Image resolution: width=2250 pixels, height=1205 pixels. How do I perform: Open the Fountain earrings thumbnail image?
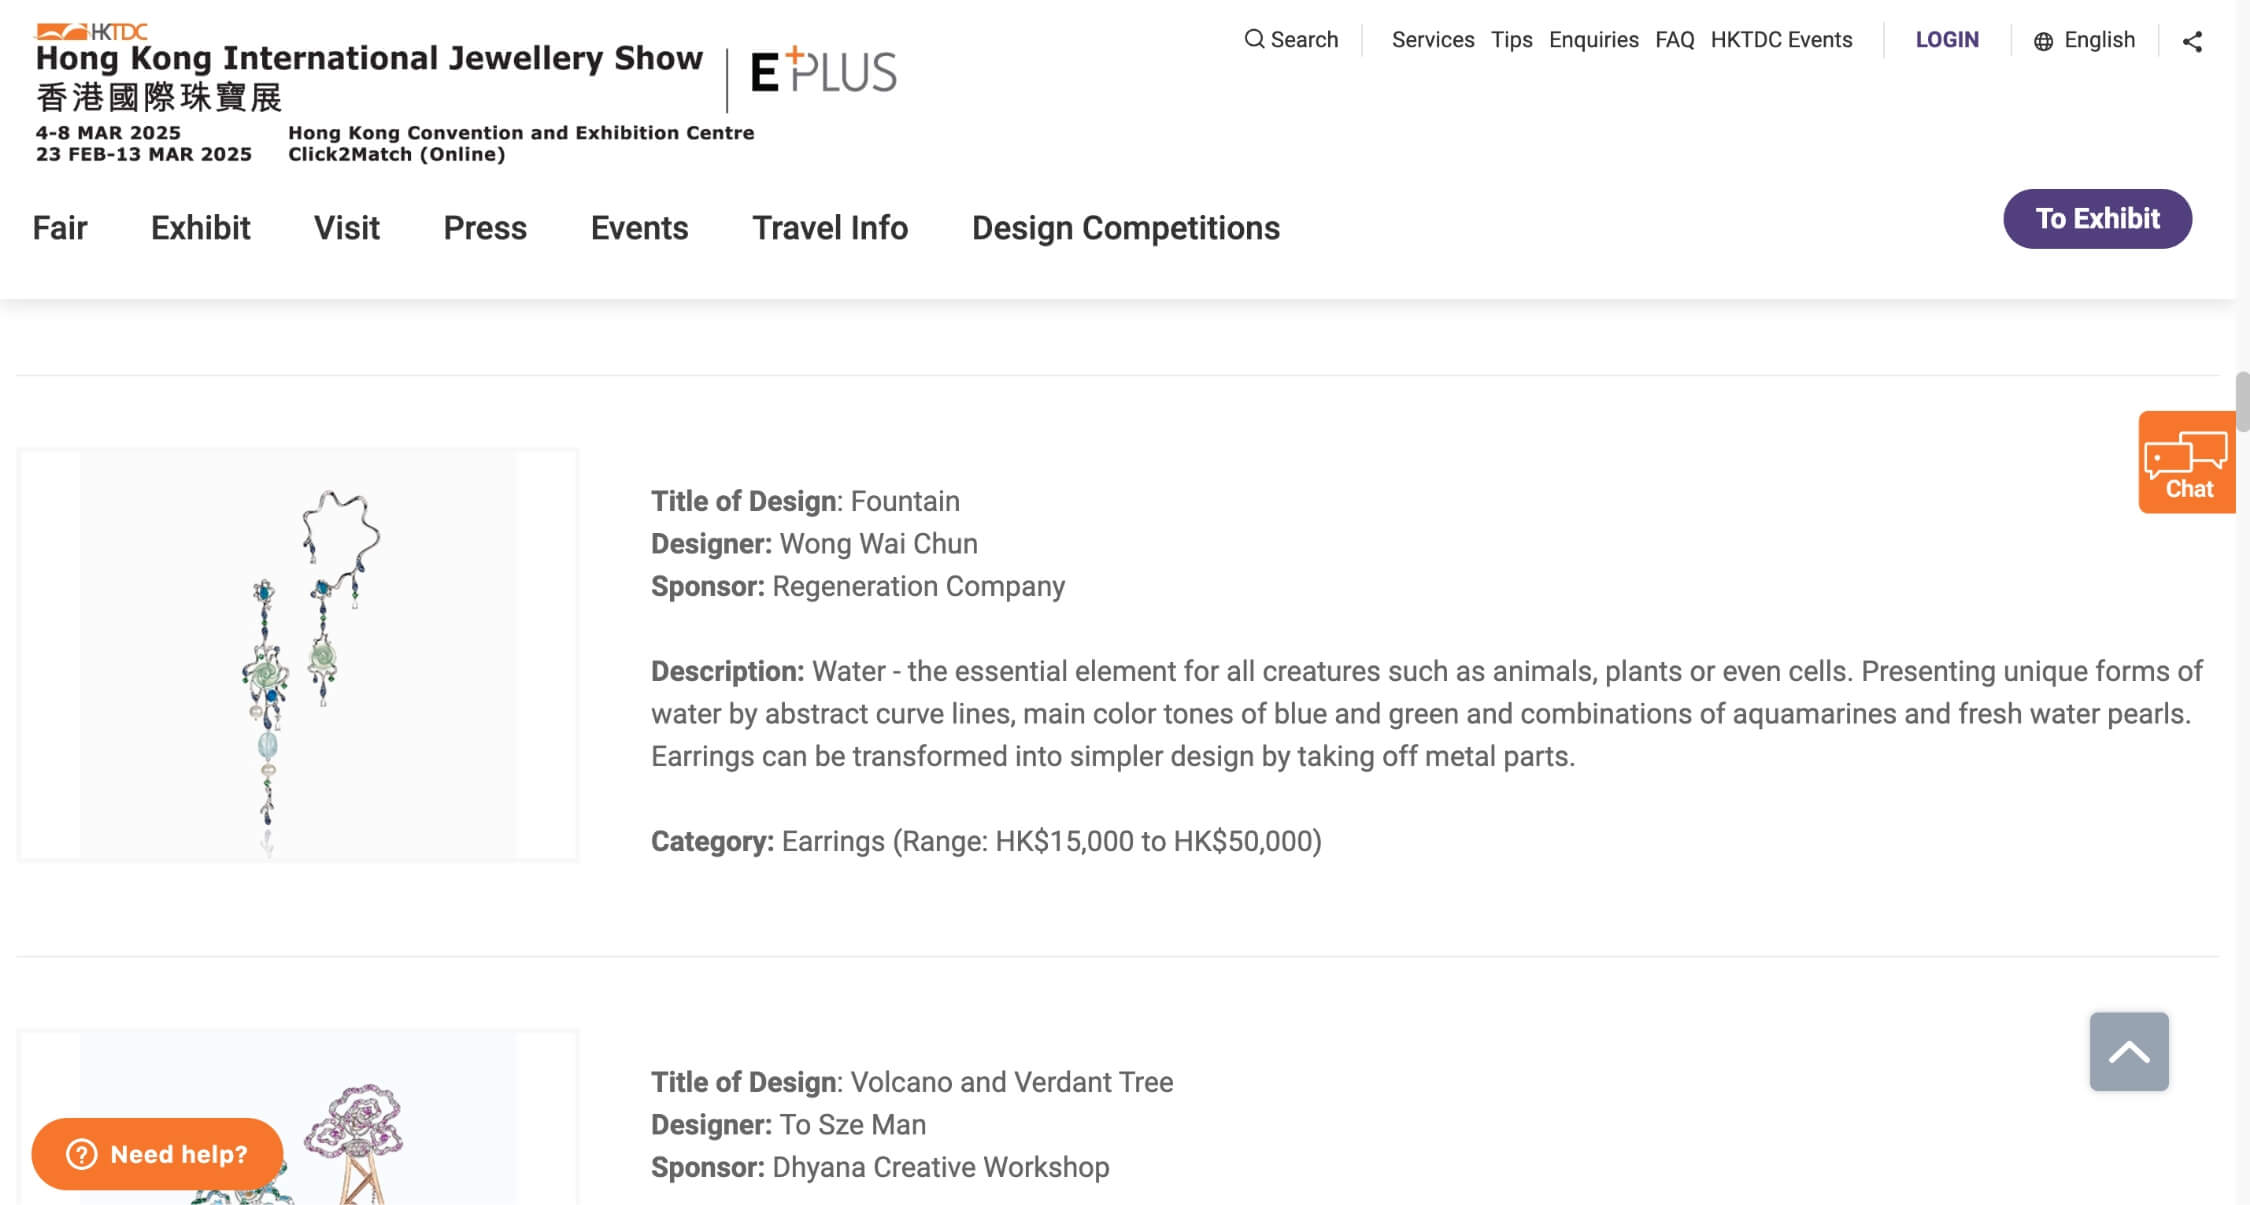(298, 655)
